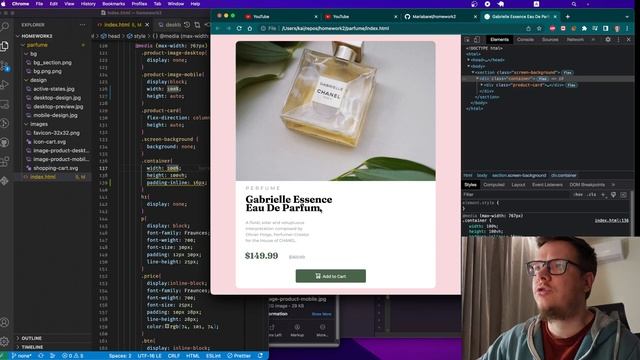Viewport: 640px width, 360px height.
Task: Click the HTML language mode in status bar
Action: click(193, 356)
